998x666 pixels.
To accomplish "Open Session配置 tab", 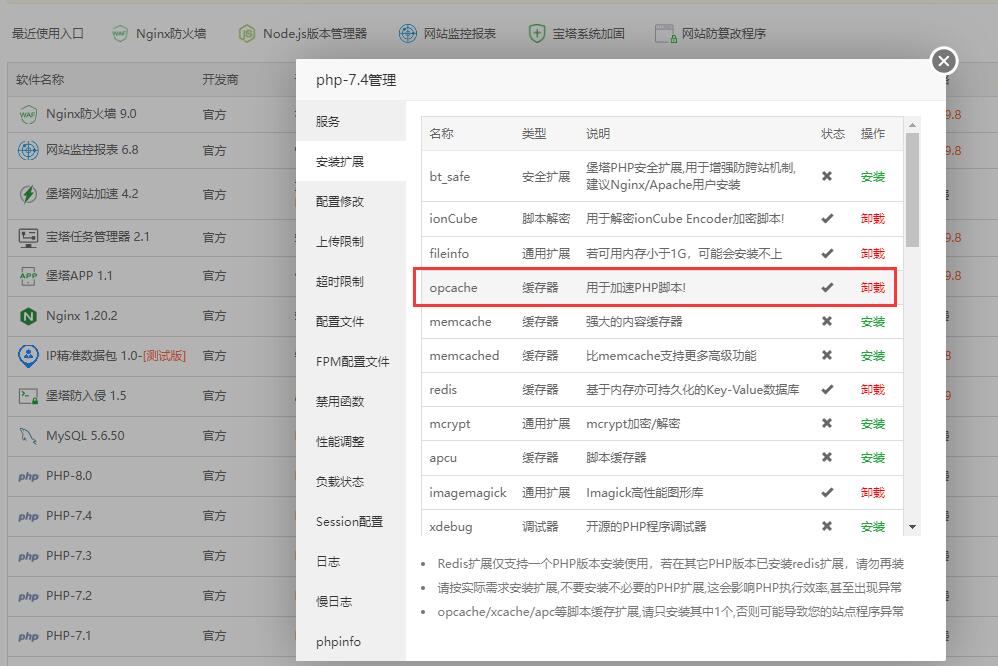I will pos(351,521).
